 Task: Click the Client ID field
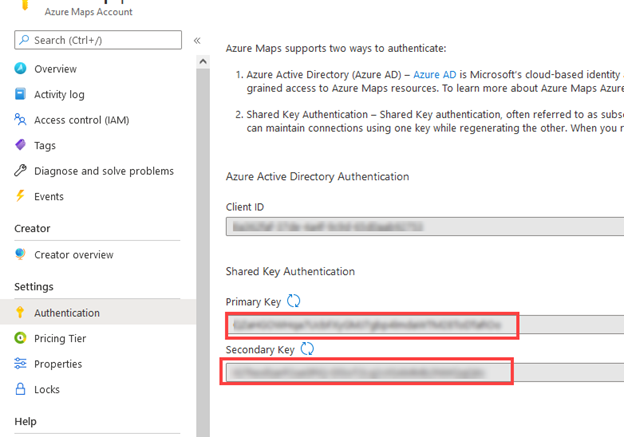(425, 226)
